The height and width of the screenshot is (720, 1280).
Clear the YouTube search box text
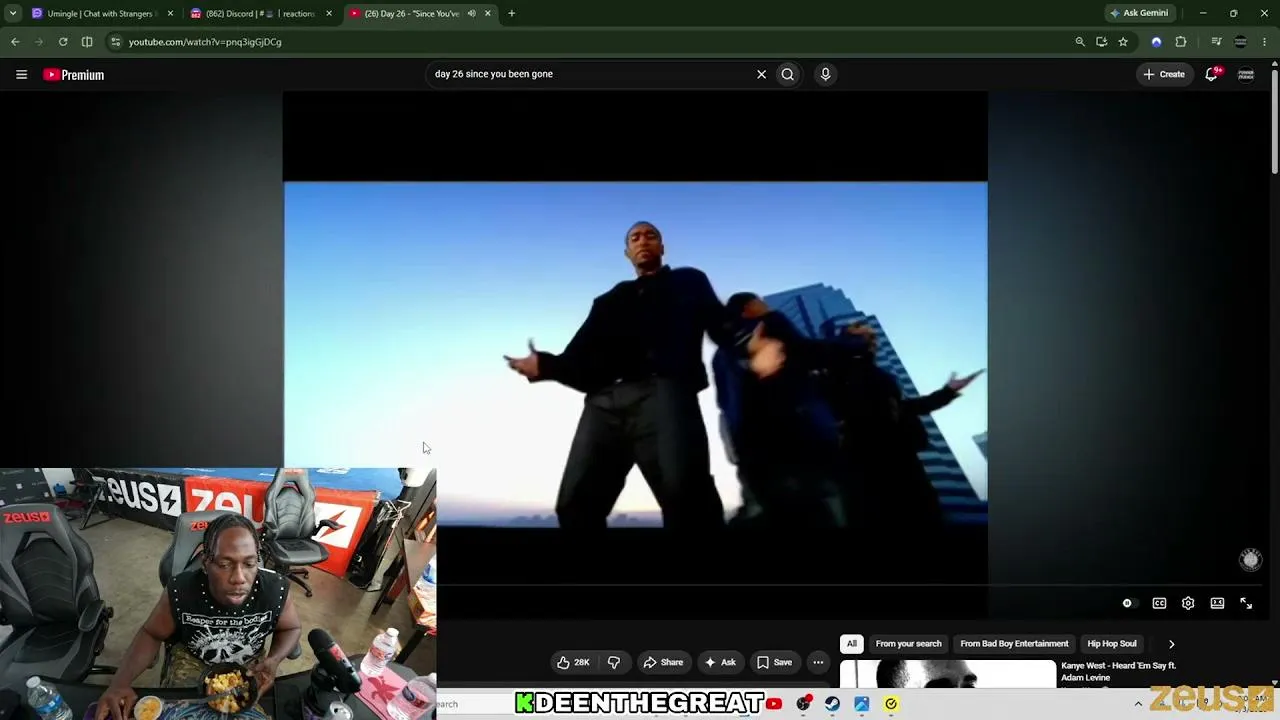pos(761,74)
